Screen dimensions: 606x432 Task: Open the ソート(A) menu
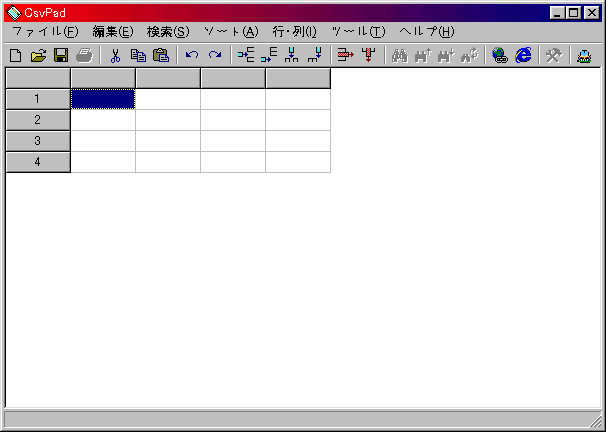pos(231,32)
